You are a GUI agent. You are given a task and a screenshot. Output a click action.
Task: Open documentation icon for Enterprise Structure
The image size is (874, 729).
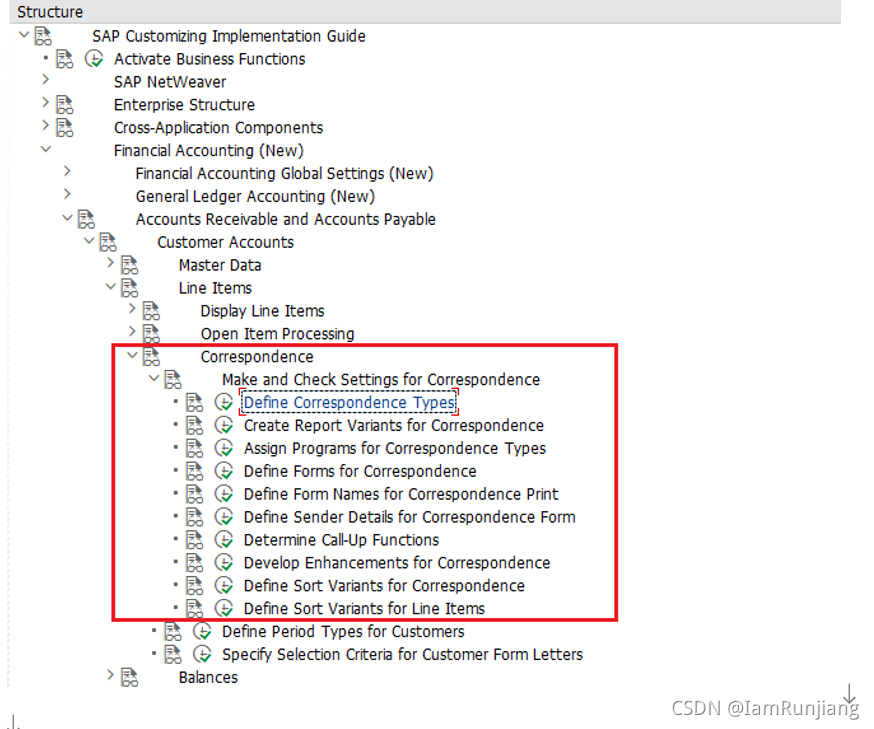[65, 104]
